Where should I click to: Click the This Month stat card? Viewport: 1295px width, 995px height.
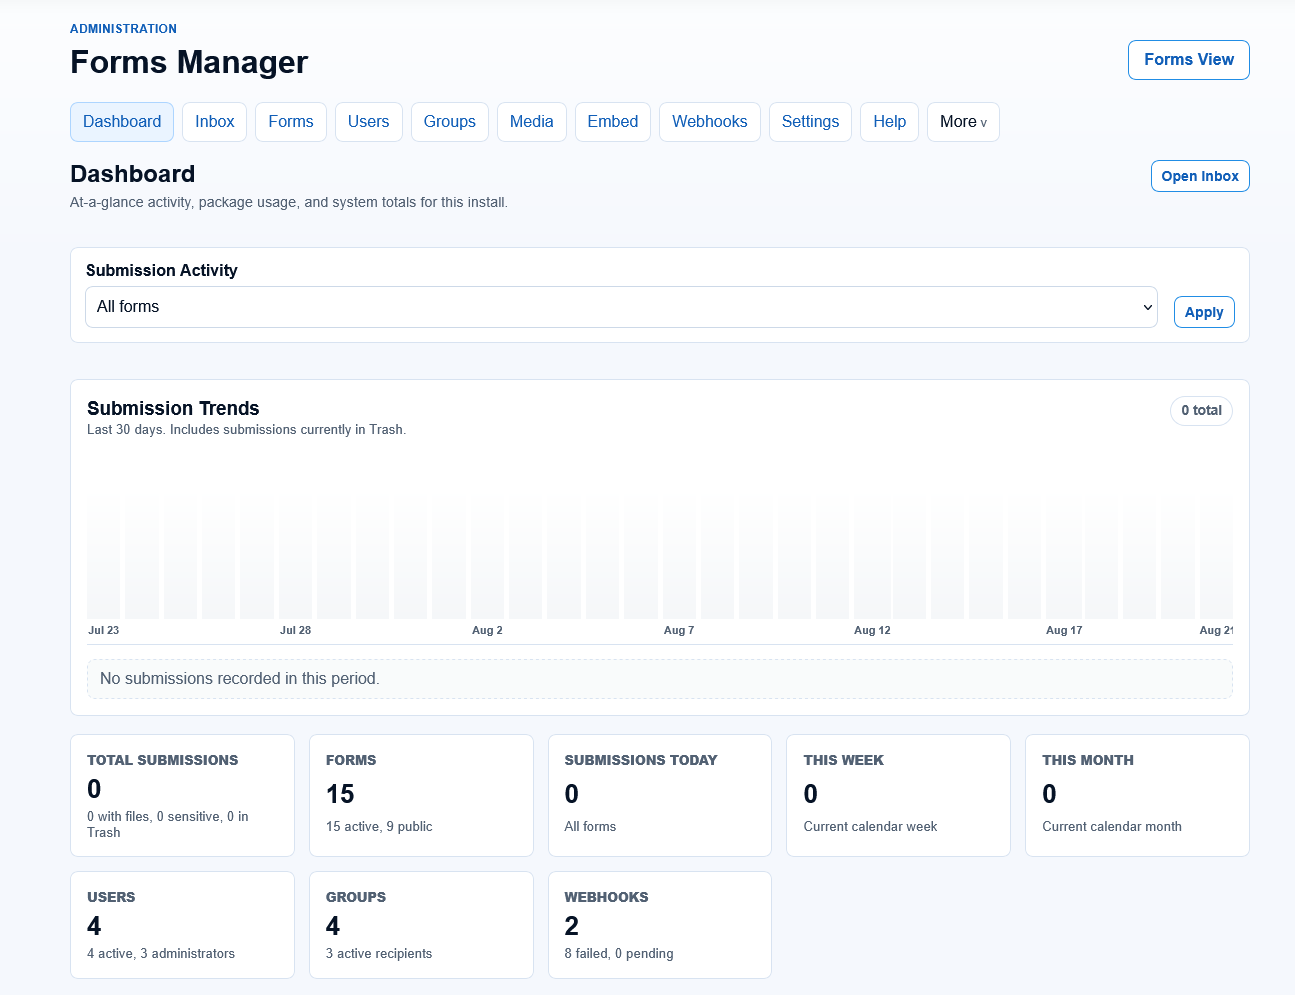(x=1137, y=796)
